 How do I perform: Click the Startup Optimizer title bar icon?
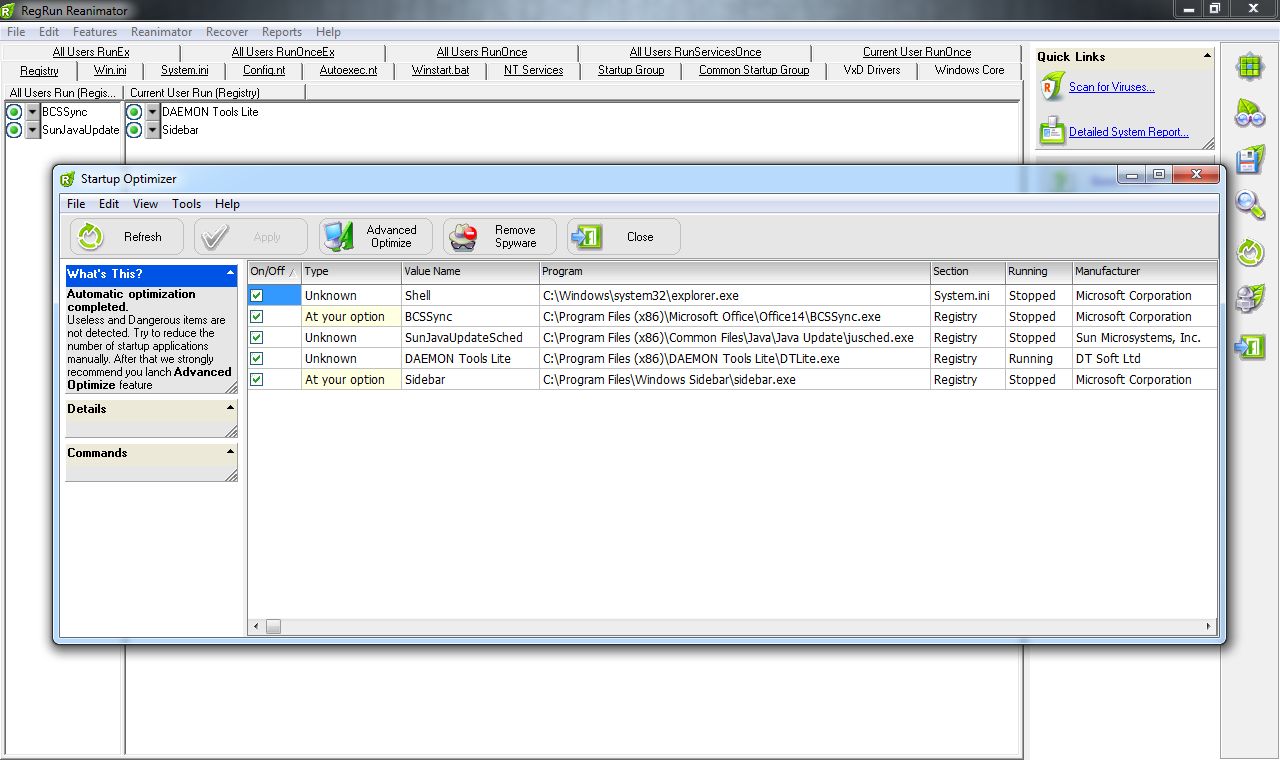pos(67,179)
